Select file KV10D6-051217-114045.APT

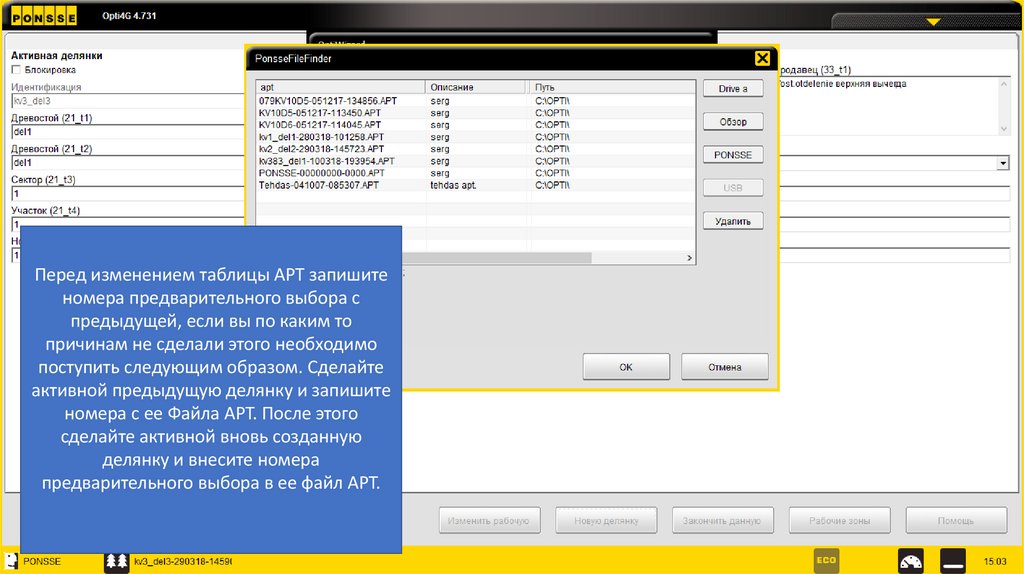(319, 125)
